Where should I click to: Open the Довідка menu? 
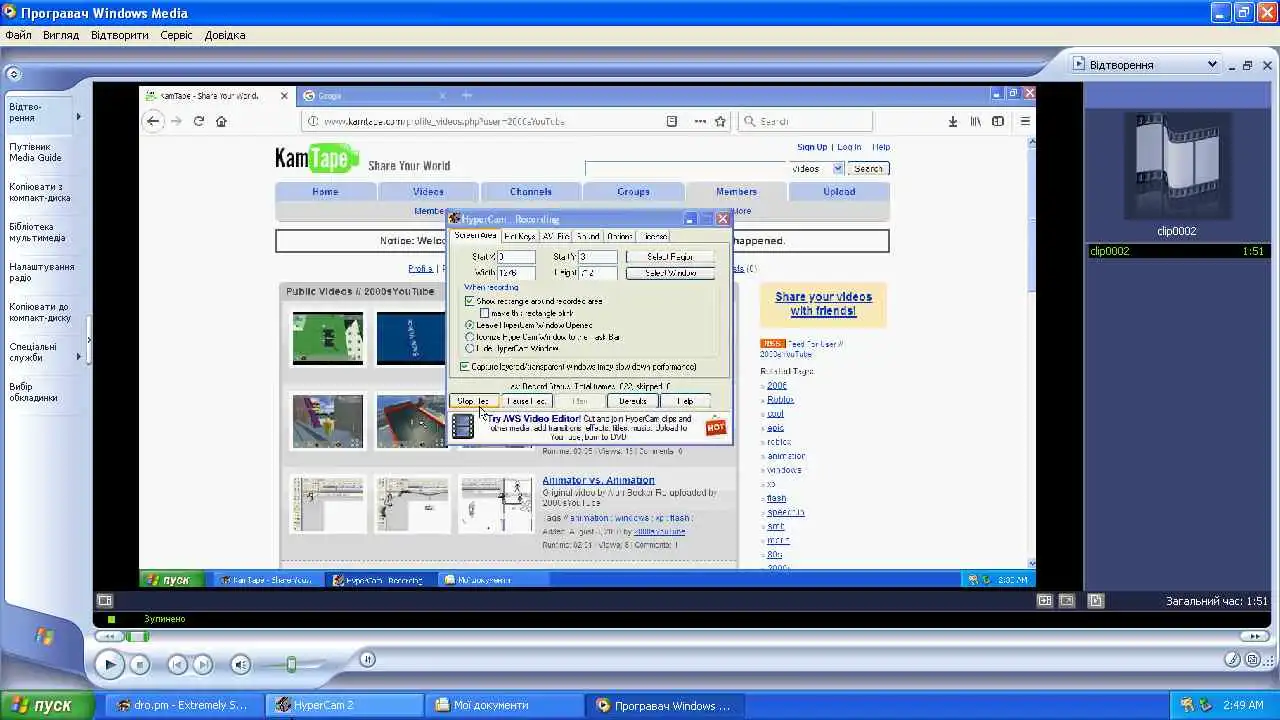[225, 35]
